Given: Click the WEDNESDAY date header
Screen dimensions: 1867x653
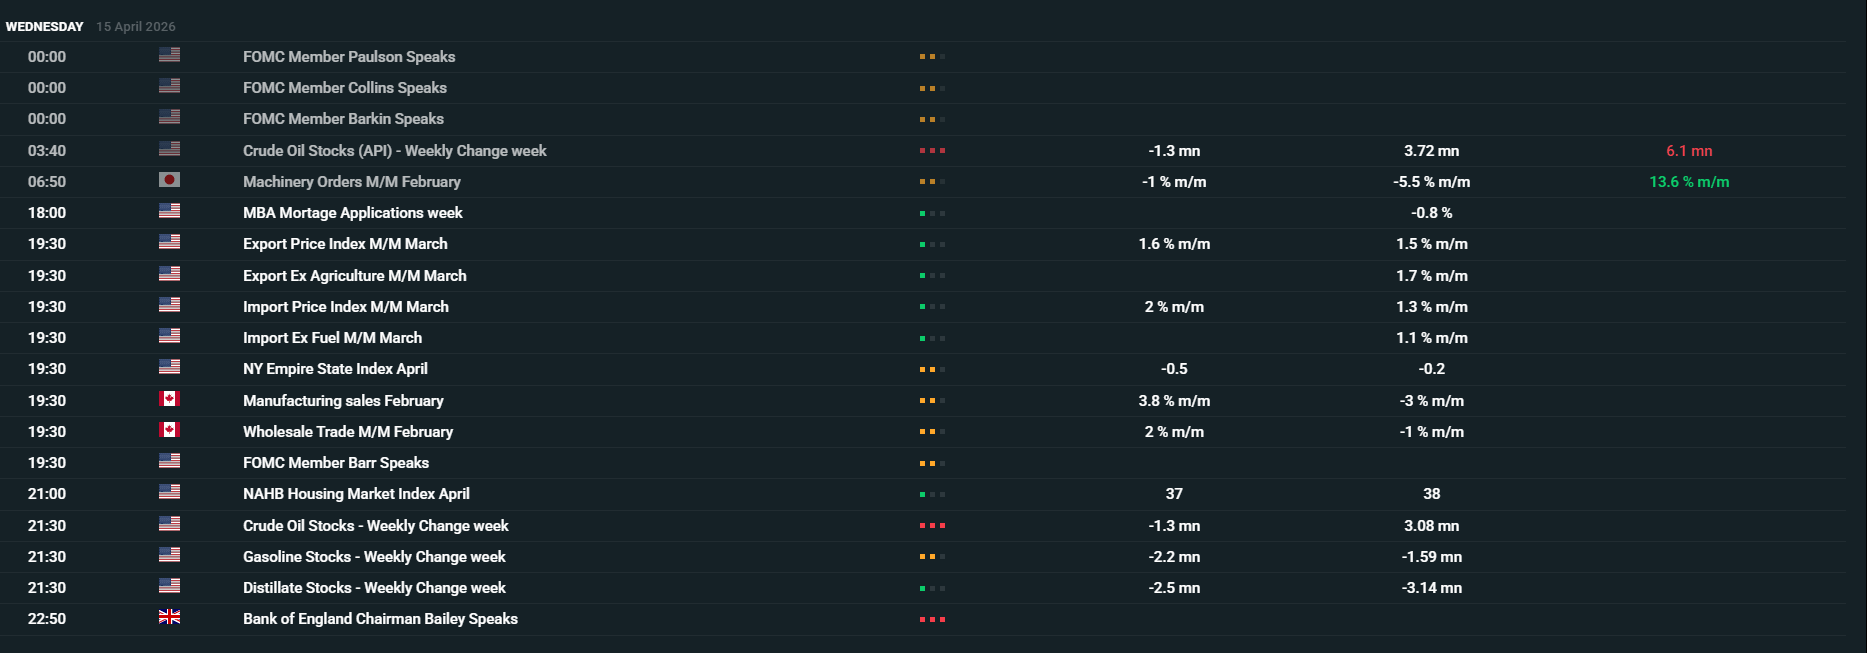Looking at the screenshot, I should (x=45, y=27).
